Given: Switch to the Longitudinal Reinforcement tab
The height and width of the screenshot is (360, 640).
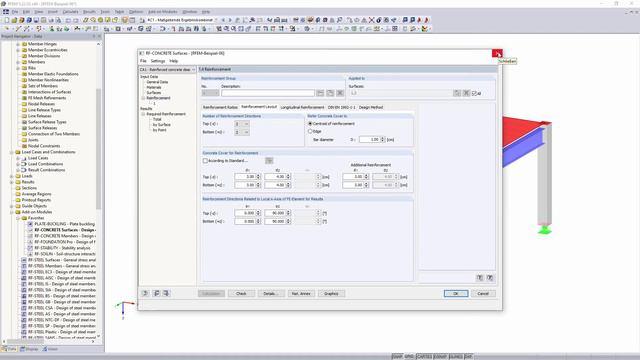Looking at the screenshot, I should click(302, 107).
